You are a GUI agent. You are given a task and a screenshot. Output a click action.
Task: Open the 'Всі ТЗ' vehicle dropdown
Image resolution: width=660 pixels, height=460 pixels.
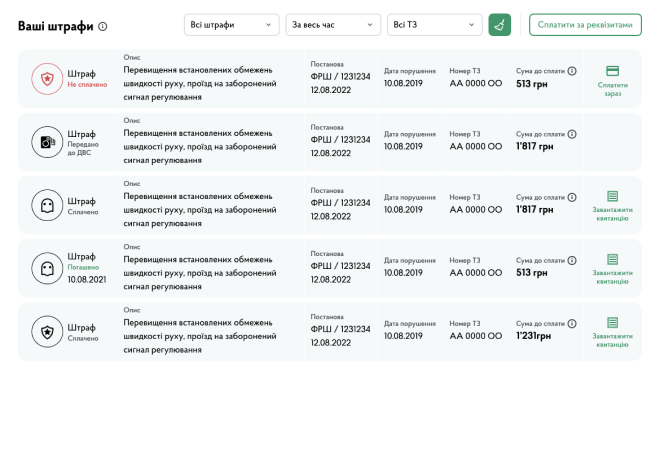click(435, 25)
